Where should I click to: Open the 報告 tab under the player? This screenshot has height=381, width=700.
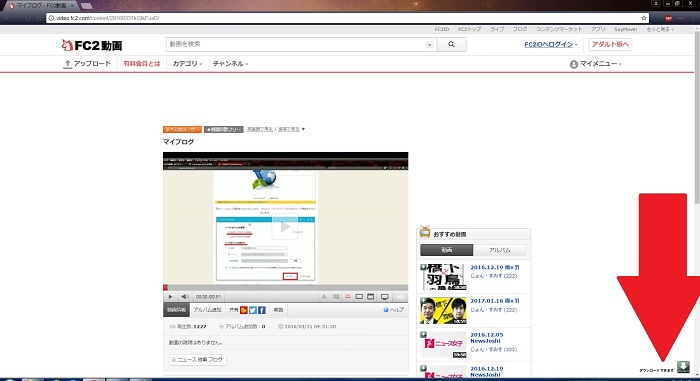coord(278,310)
